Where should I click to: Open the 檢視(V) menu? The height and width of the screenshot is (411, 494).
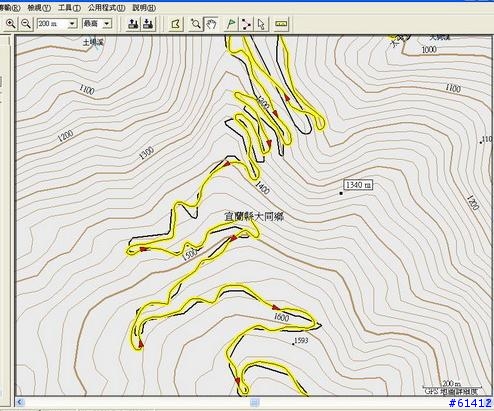point(39,8)
